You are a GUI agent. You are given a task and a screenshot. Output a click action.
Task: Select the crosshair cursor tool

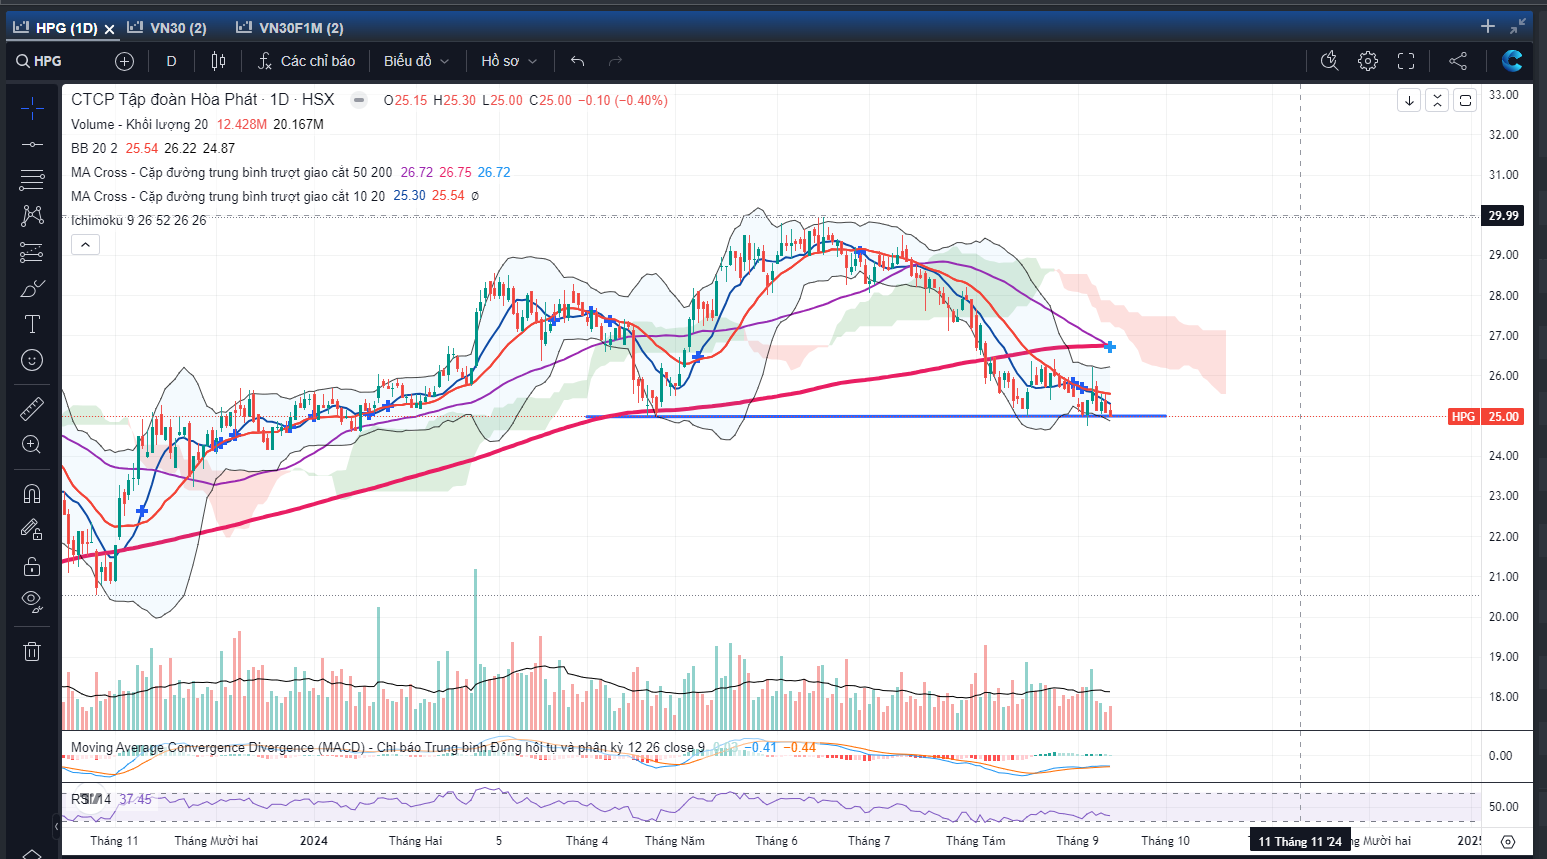pos(32,108)
